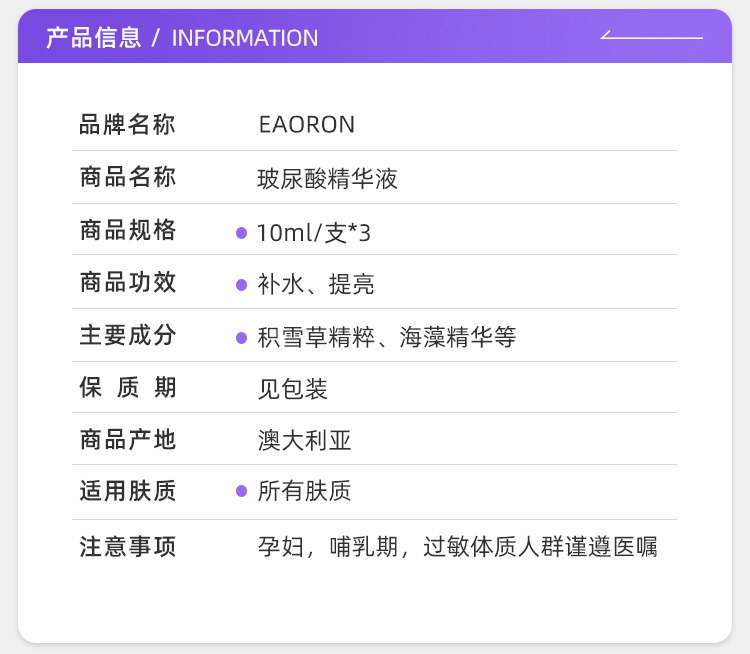Select the 商品规格 row label
The height and width of the screenshot is (654, 750).
pyautogui.click(x=127, y=231)
